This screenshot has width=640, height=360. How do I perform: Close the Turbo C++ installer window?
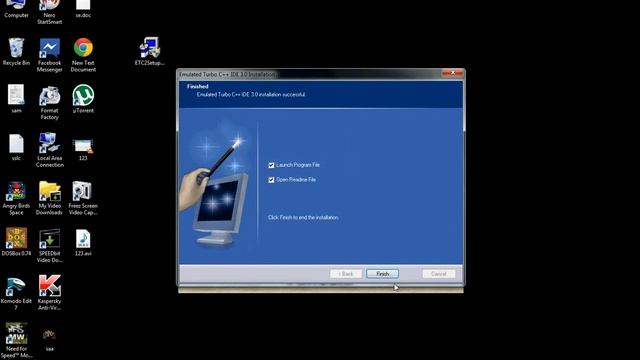click(x=453, y=73)
